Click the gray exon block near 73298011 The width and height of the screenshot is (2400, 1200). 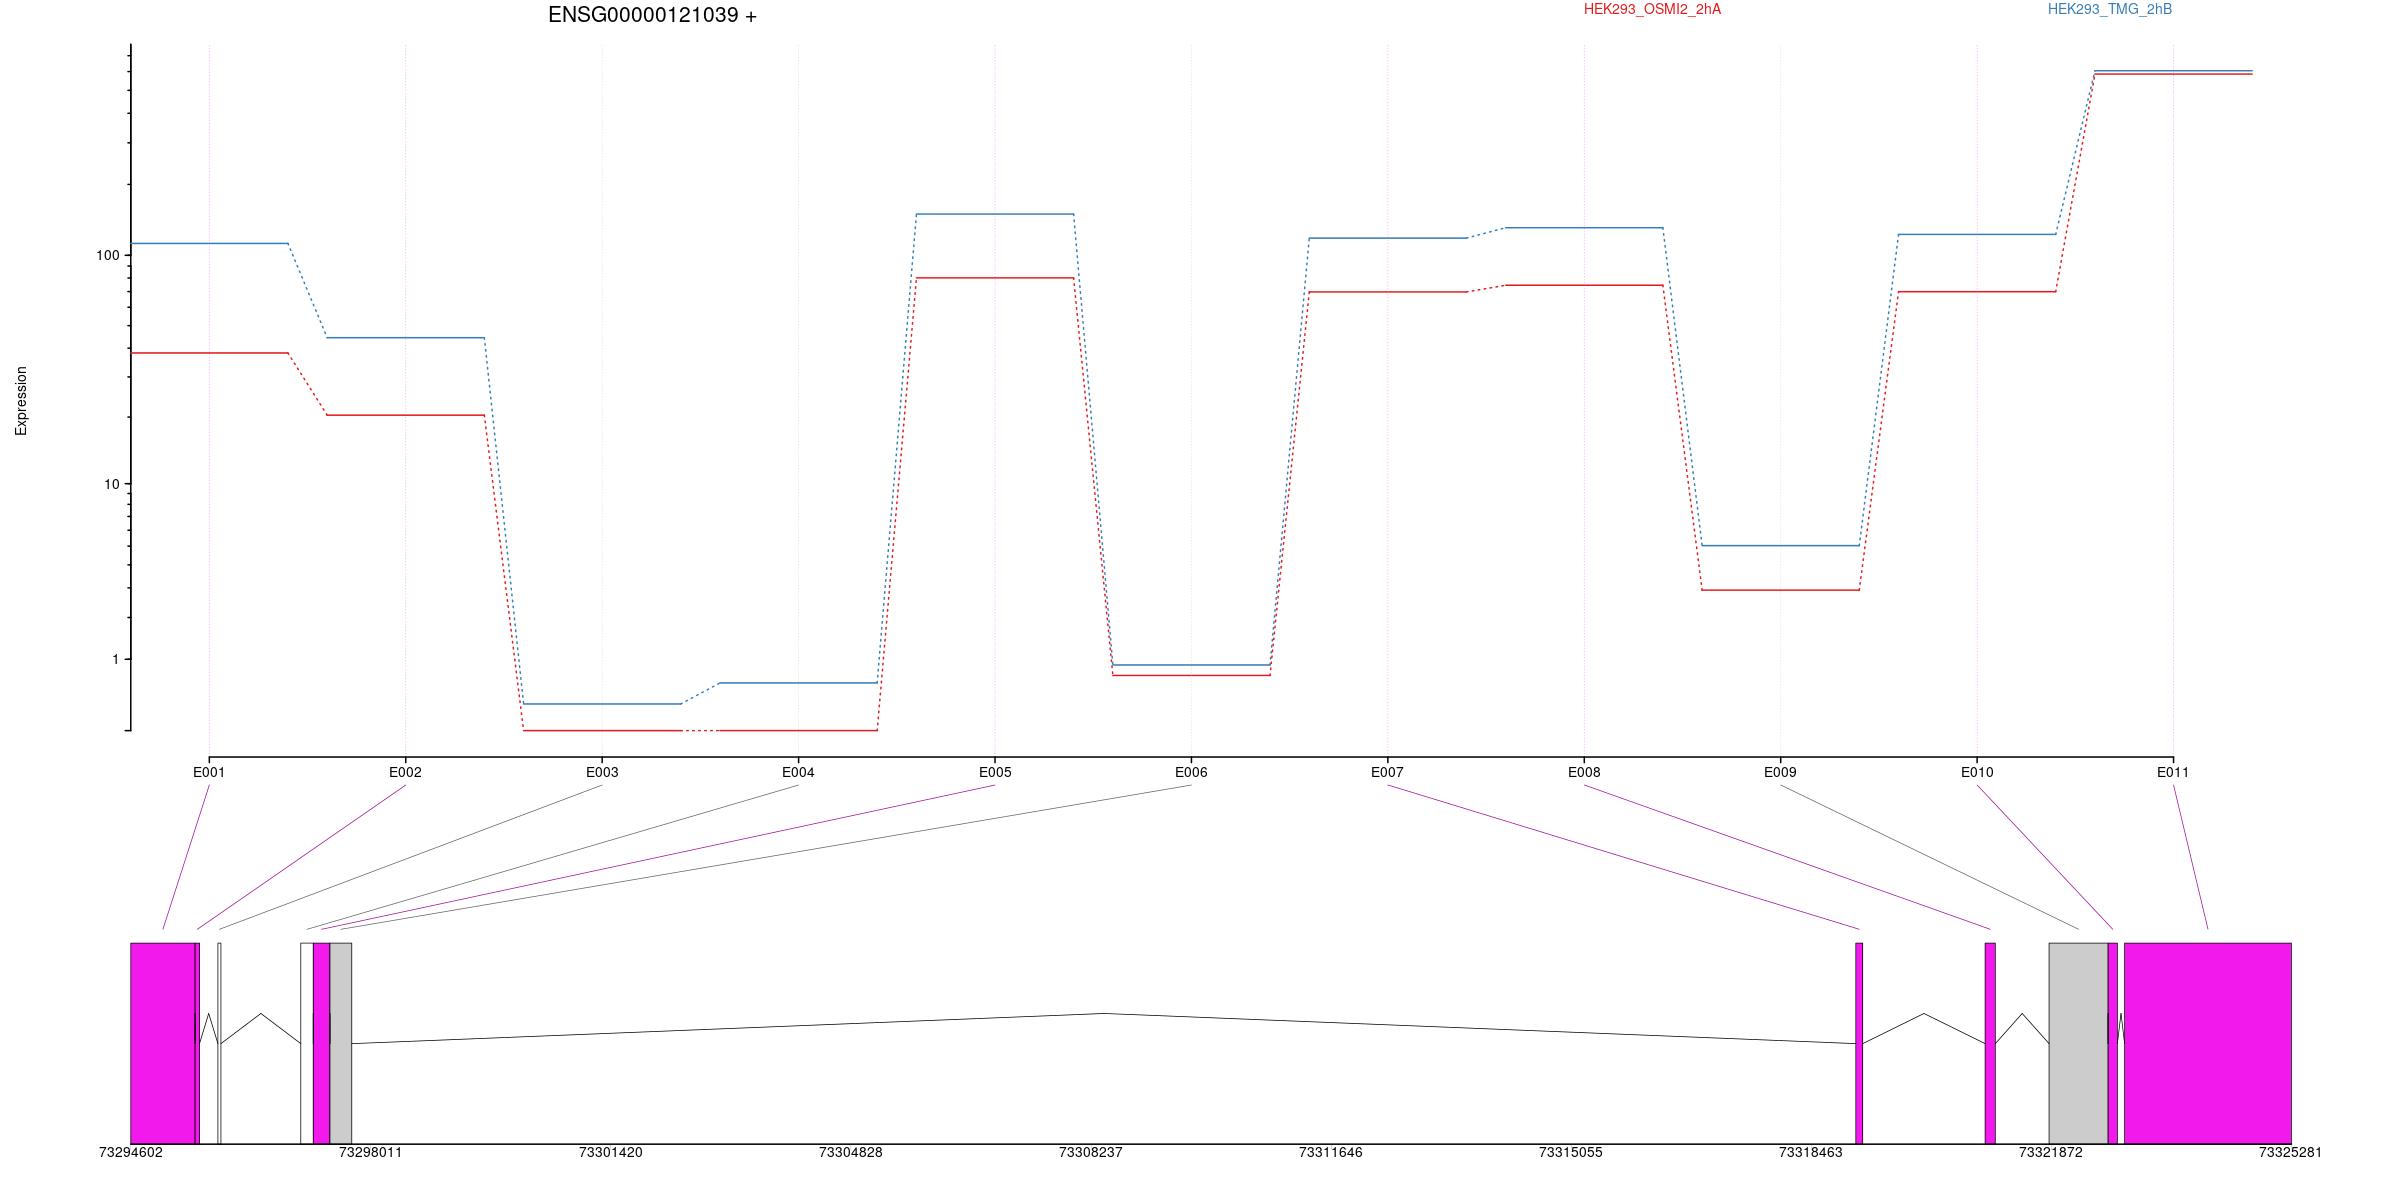pos(341,1043)
